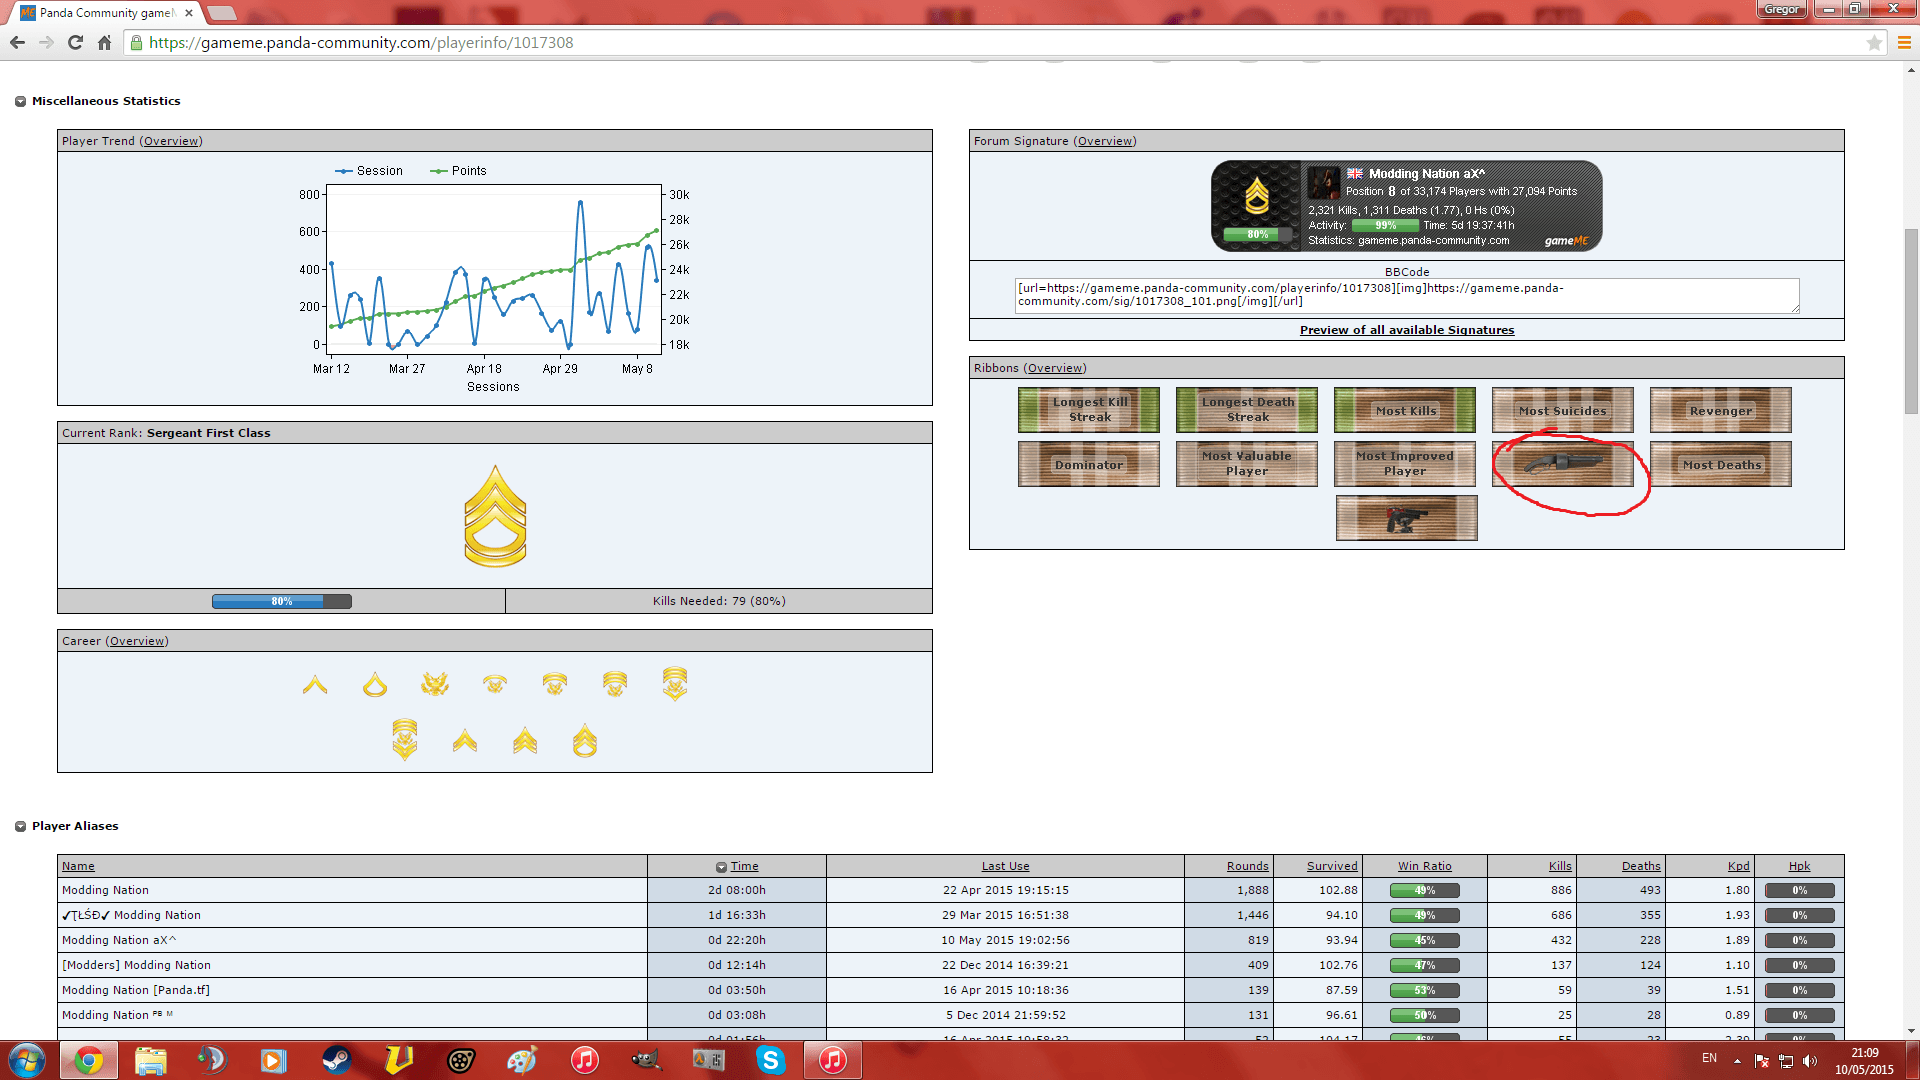Launch GIMP from the taskbar

[646, 1060]
